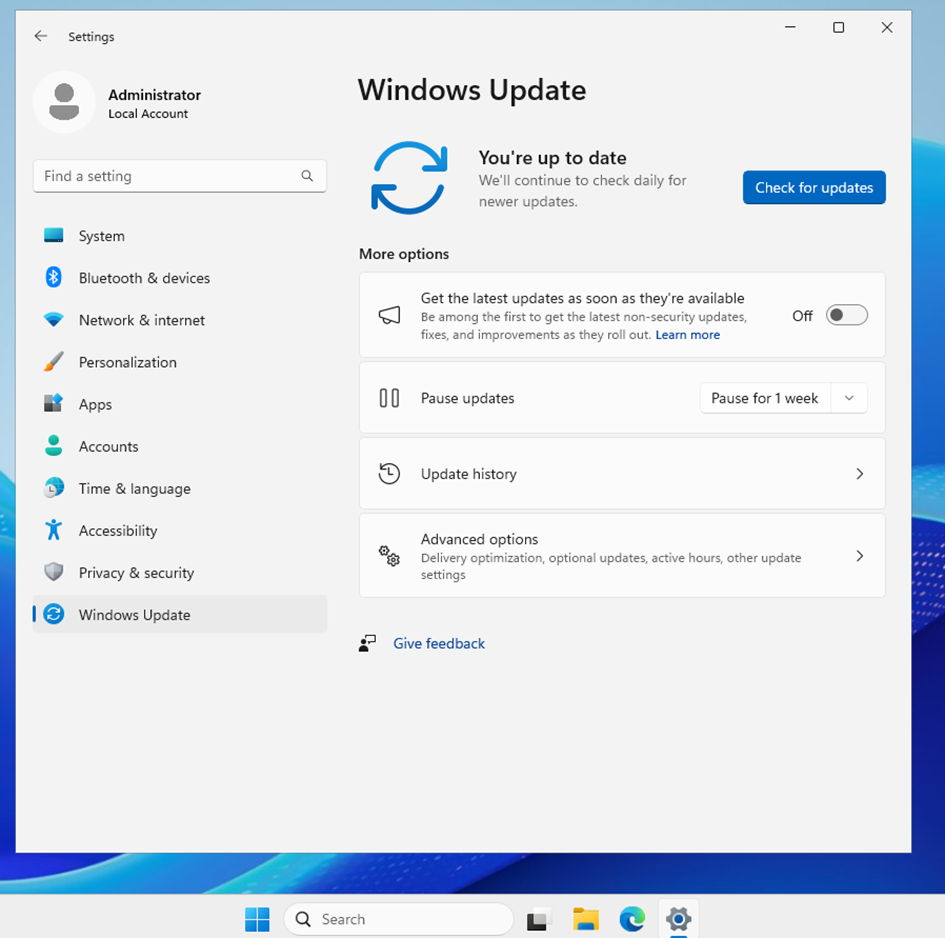The image size is (945, 938).
Task: Select Time & language label
Action: coord(134,488)
